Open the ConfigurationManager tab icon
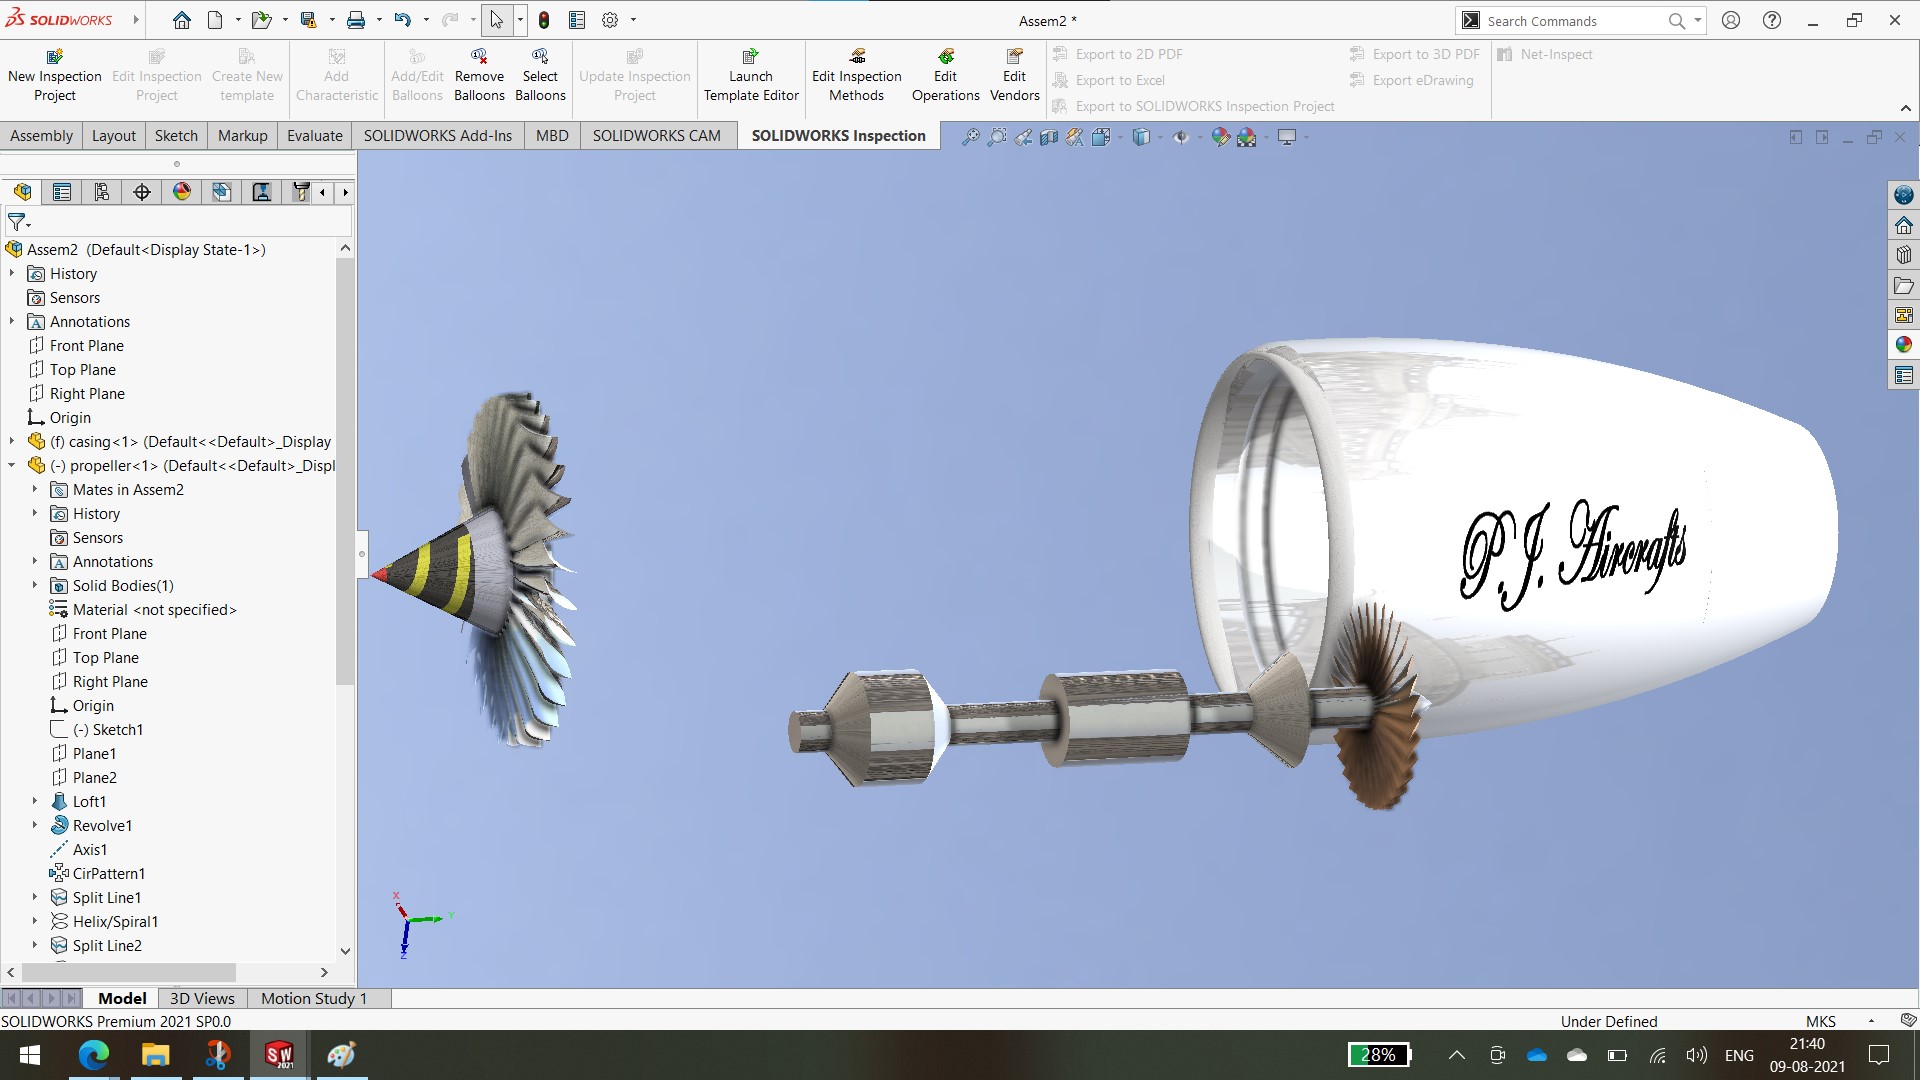Viewport: 1920px width, 1080px height. point(102,192)
